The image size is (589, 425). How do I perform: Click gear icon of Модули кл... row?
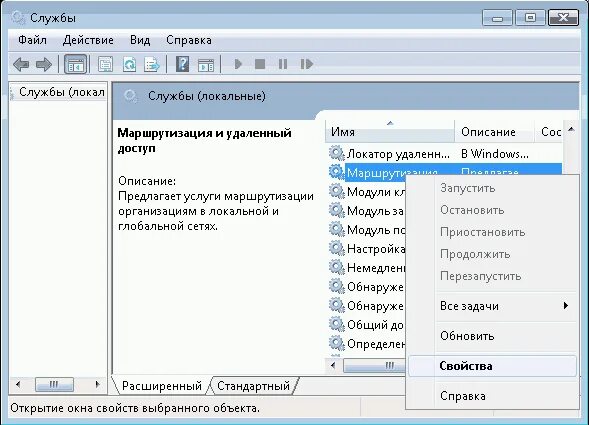coord(337,191)
